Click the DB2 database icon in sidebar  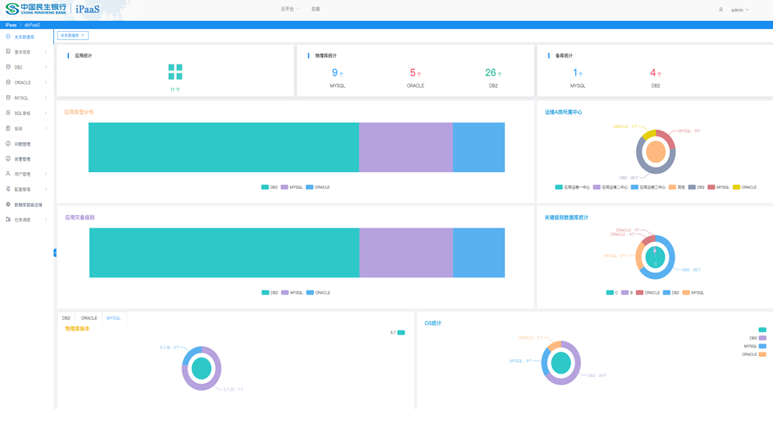tap(8, 67)
